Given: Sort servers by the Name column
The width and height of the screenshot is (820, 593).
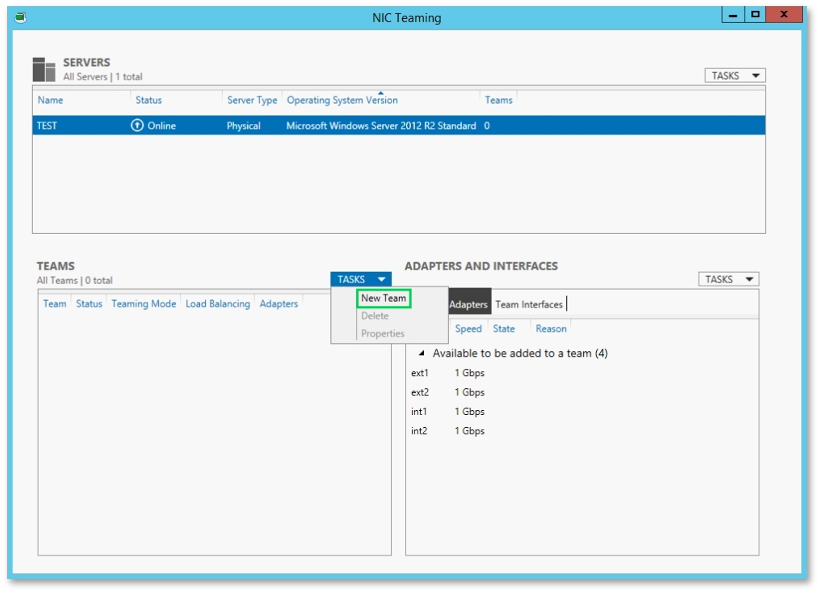Looking at the screenshot, I should click(x=50, y=100).
